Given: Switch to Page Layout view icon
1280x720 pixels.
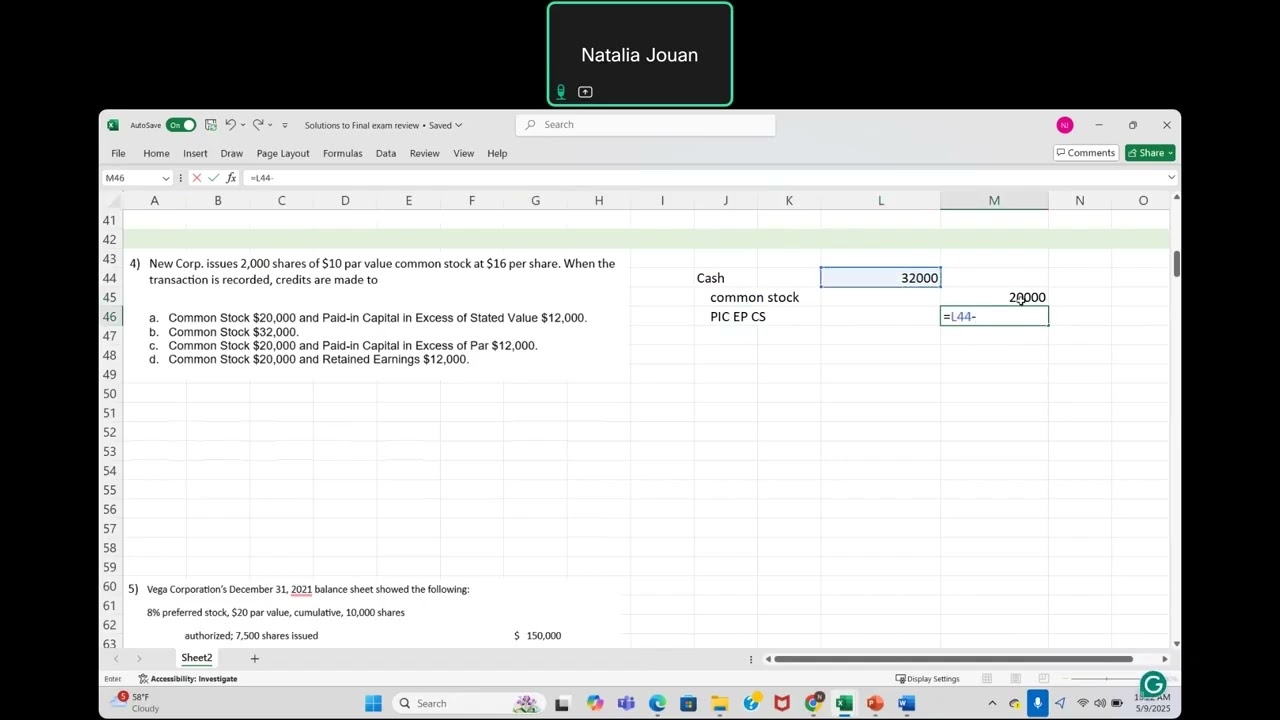Looking at the screenshot, I should pyautogui.click(x=1015, y=679).
